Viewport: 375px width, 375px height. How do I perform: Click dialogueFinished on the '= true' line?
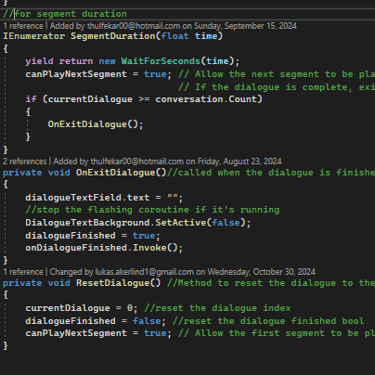(x=71, y=236)
